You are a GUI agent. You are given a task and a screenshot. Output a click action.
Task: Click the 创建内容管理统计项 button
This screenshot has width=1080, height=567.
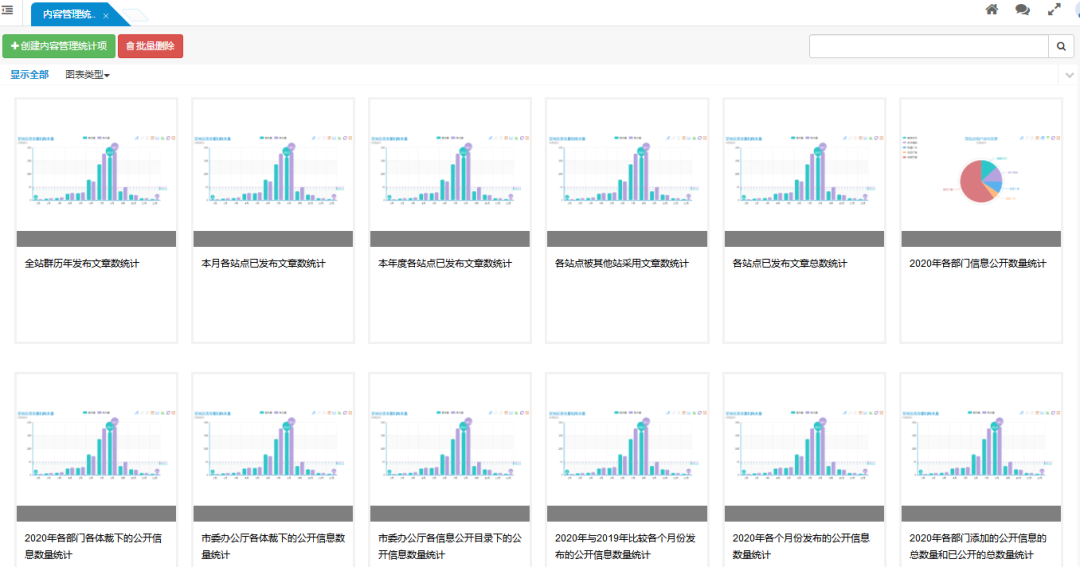coord(59,47)
